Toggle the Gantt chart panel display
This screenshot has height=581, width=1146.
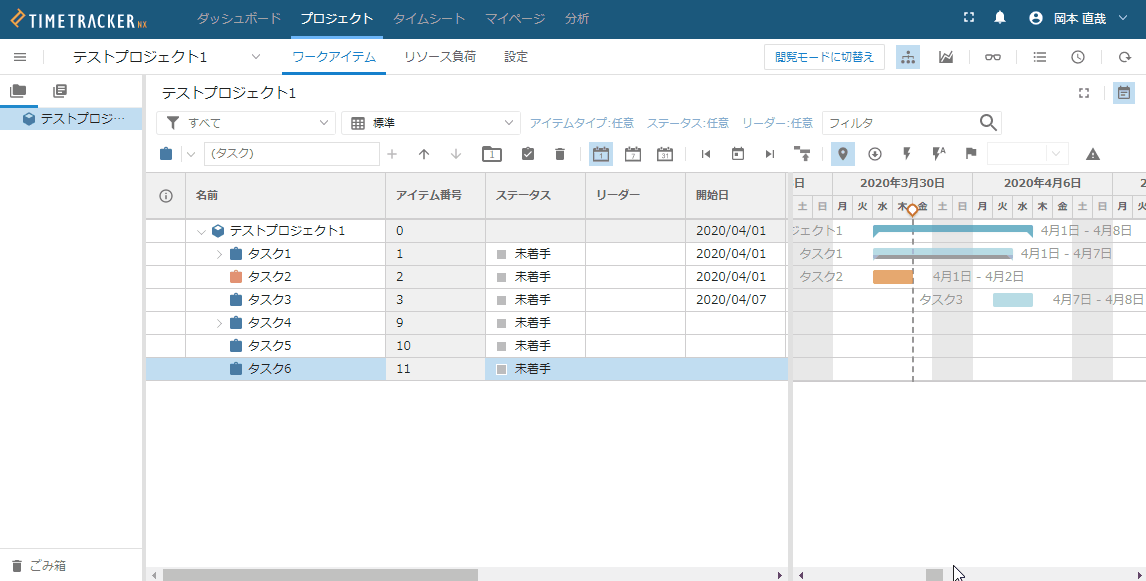[1124, 93]
